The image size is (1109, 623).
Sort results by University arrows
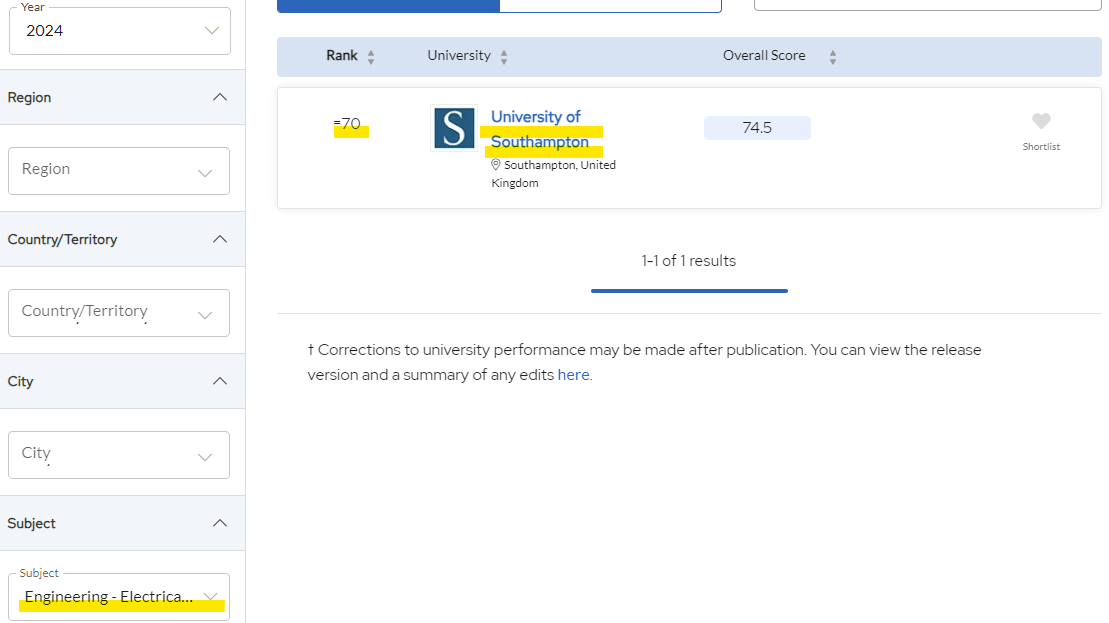[504, 57]
